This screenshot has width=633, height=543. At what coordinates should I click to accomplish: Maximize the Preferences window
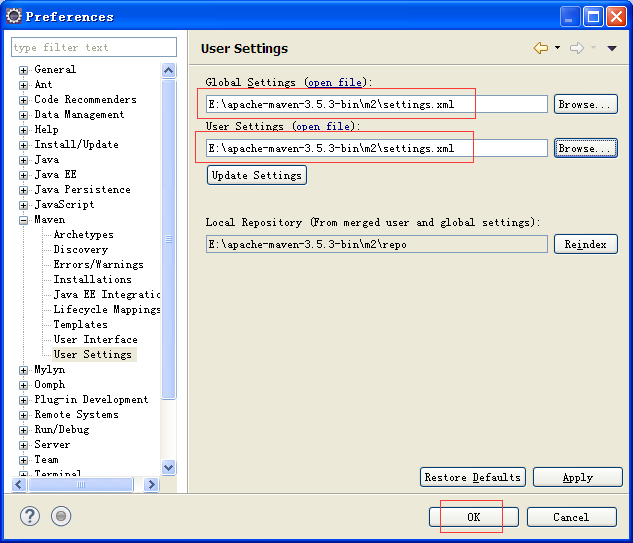pos(593,17)
